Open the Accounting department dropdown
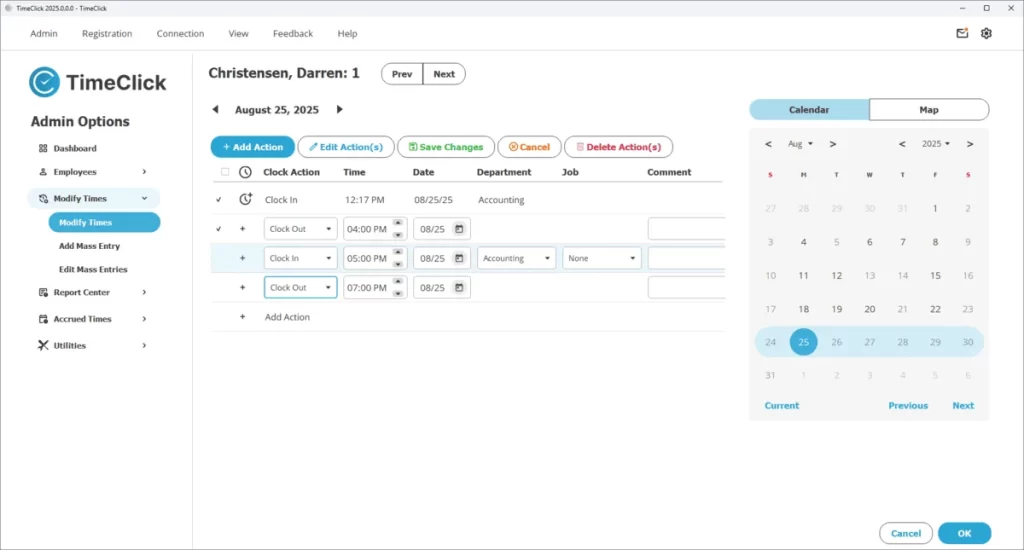Viewport: 1024px width, 550px height. click(x=516, y=258)
